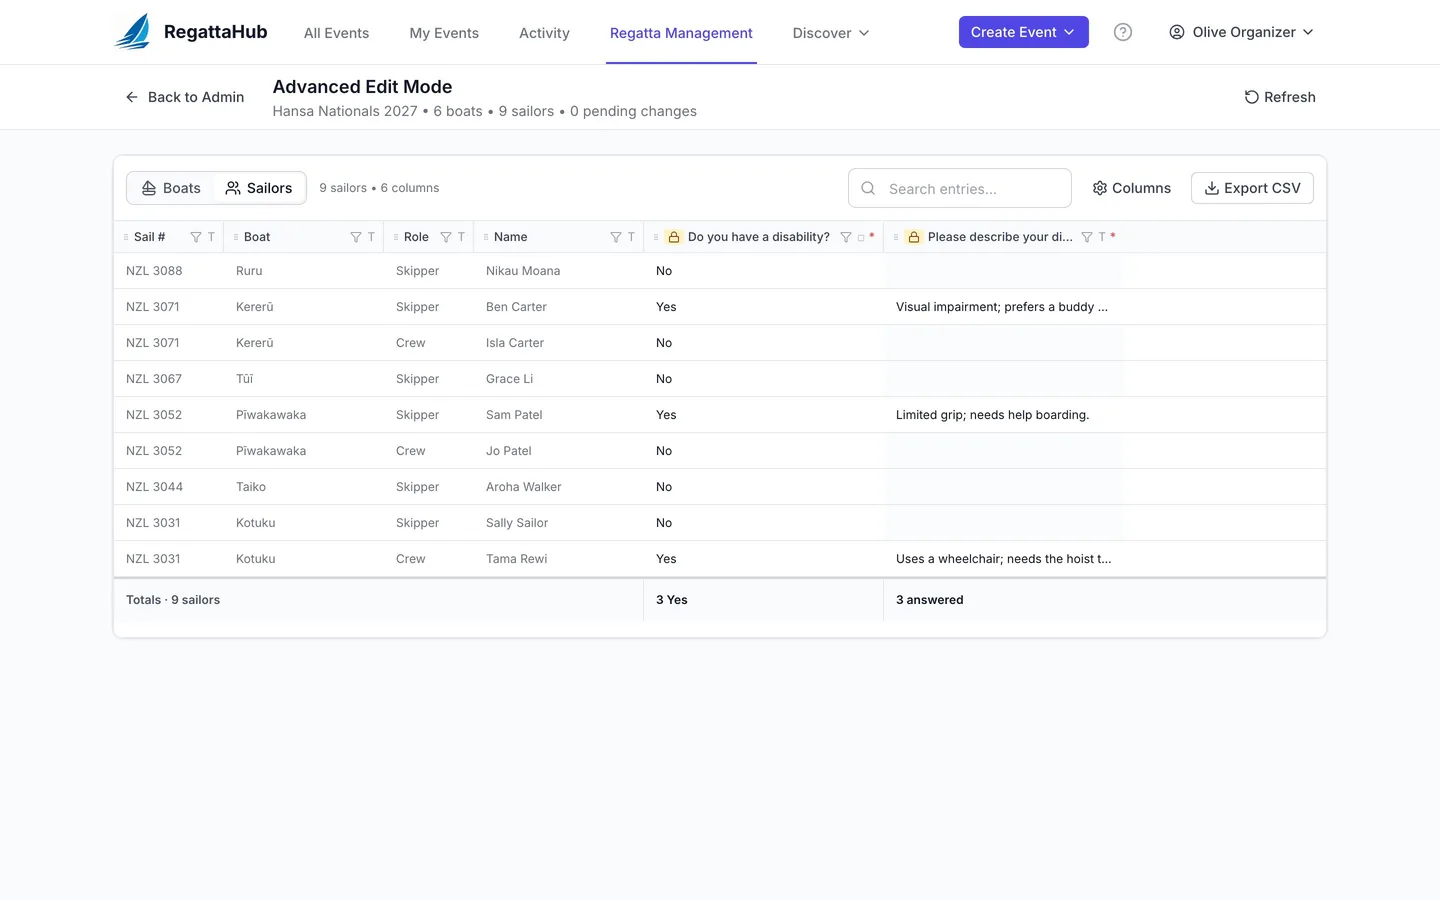Open the Name column filter
This screenshot has width=1440, height=900.
616,237
